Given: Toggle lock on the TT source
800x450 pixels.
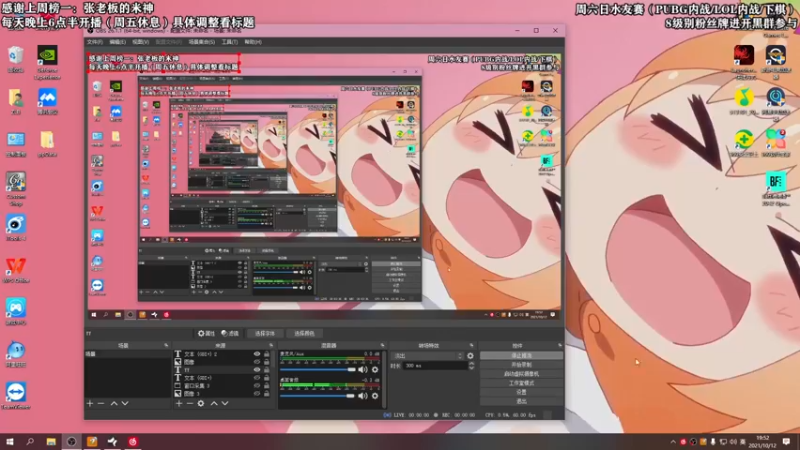Looking at the screenshot, I should [266, 370].
